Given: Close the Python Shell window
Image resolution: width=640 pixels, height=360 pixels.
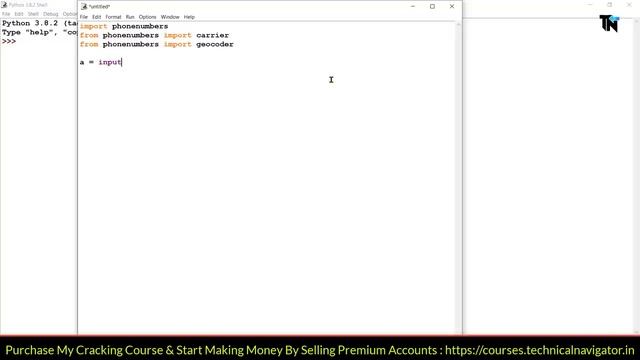Looking at the screenshot, I should (629, 5).
